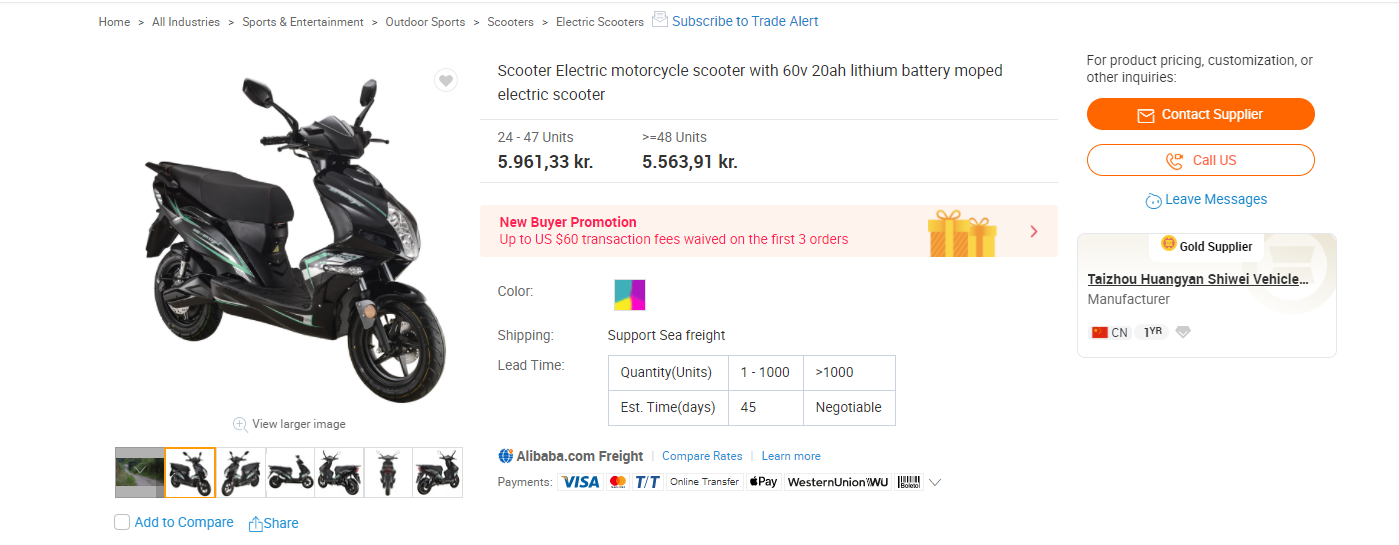Open New Buyer Promotion arrow
The width and height of the screenshot is (1399, 545).
pos(1034,231)
